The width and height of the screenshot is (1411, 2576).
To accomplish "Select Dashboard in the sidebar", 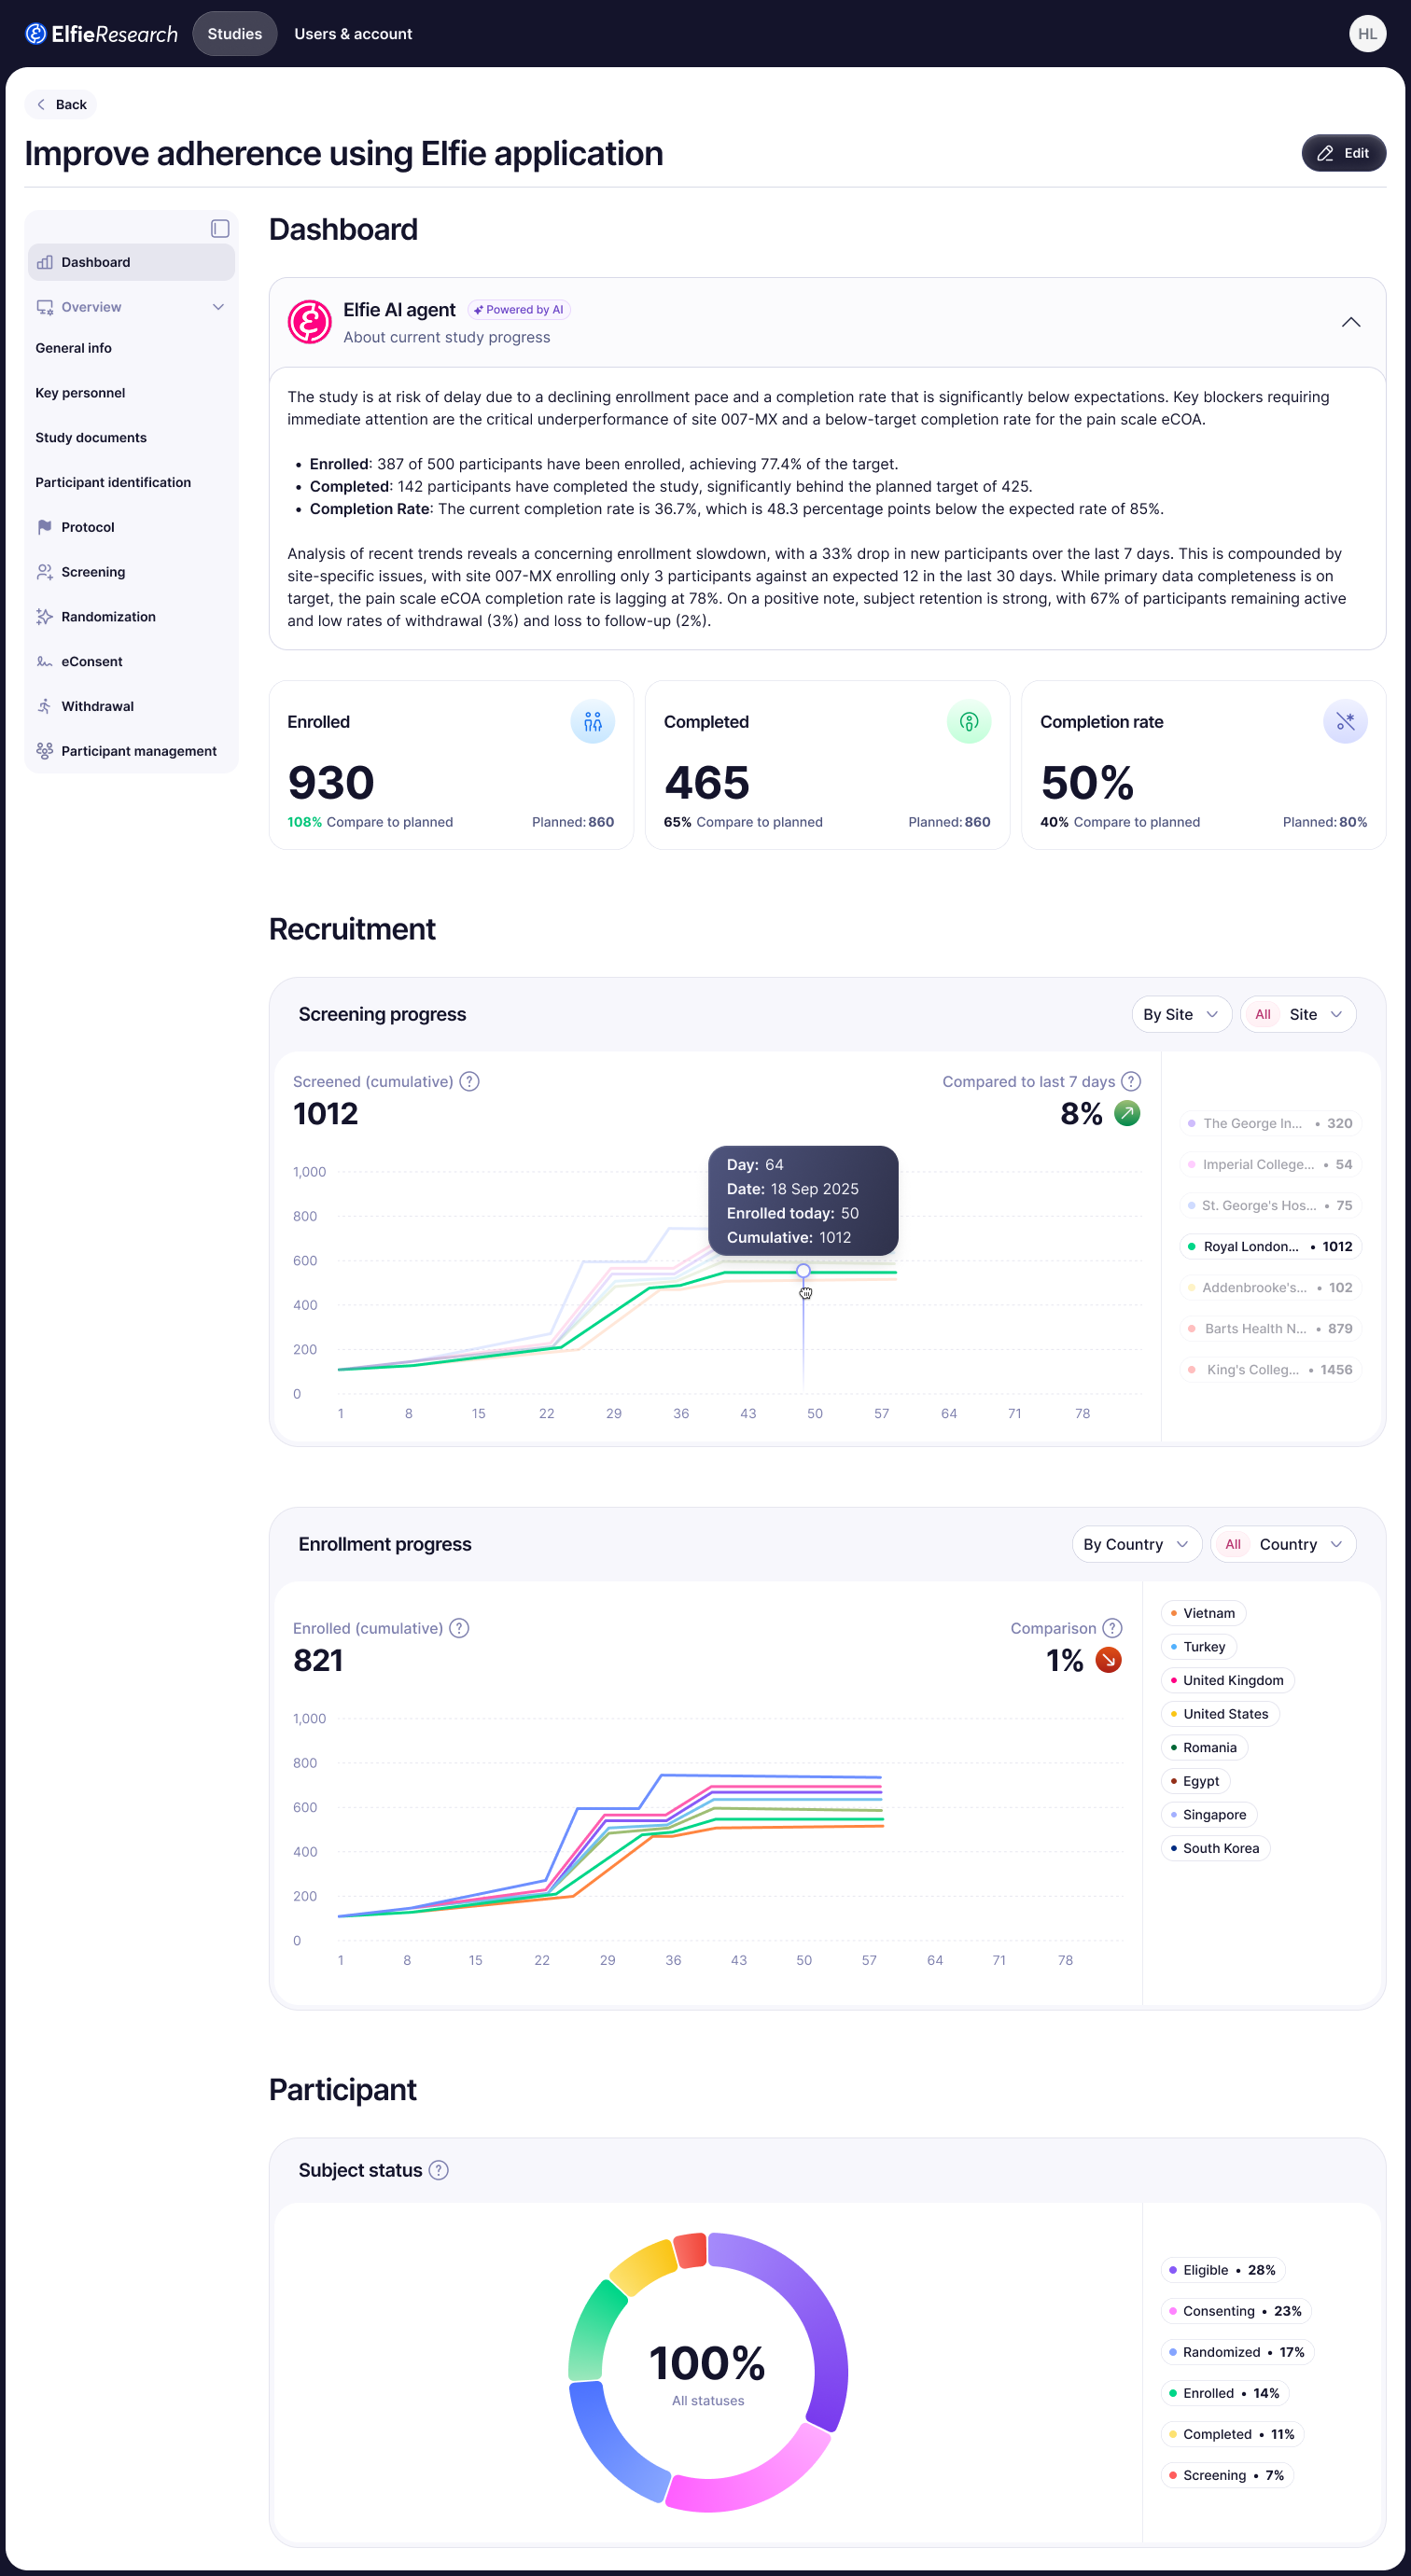I will coord(131,262).
